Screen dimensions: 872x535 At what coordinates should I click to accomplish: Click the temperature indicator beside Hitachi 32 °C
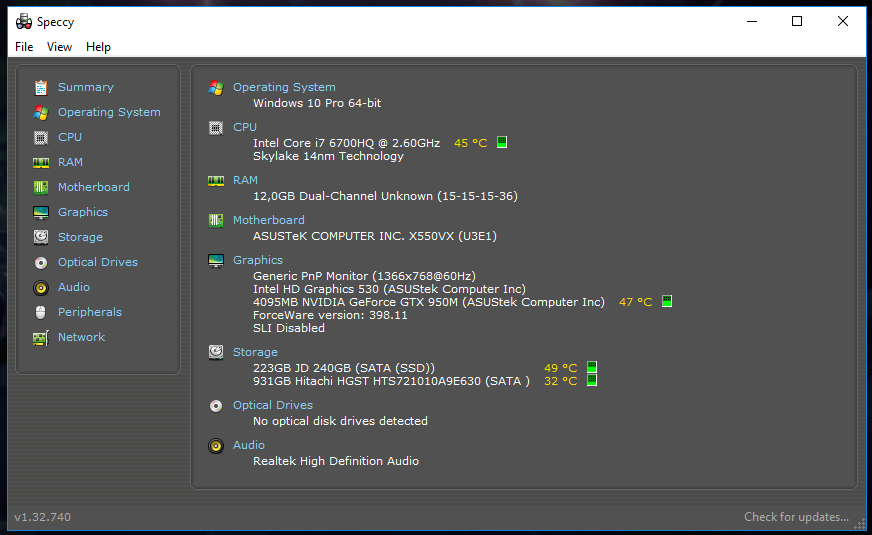[592, 380]
